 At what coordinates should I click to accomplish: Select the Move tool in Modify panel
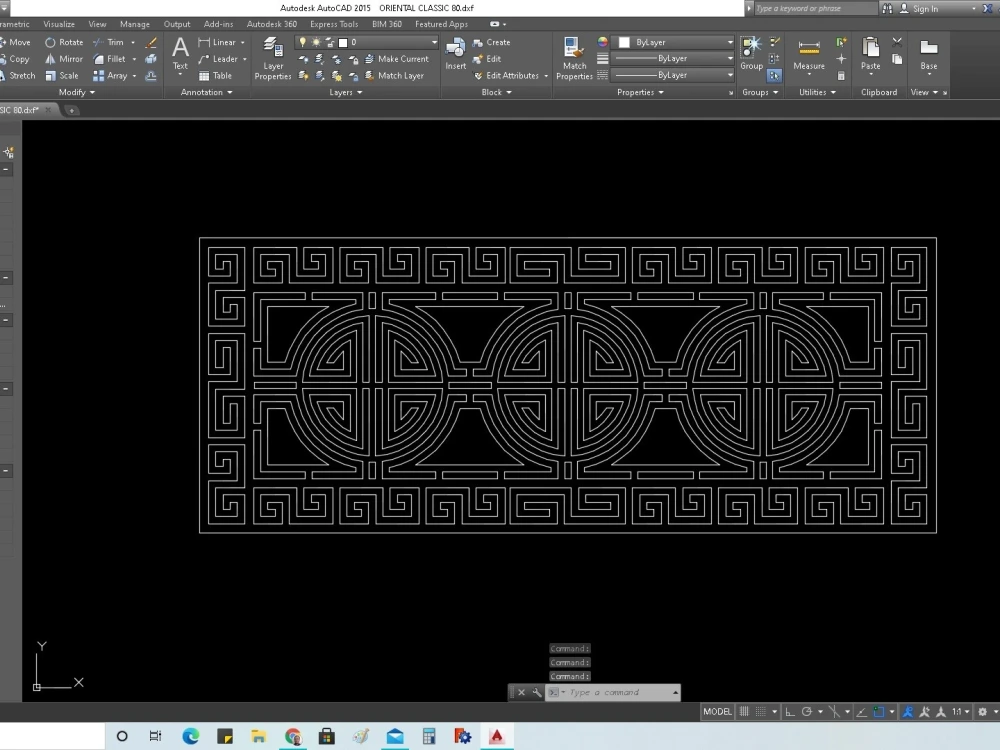click(x=17, y=41)
